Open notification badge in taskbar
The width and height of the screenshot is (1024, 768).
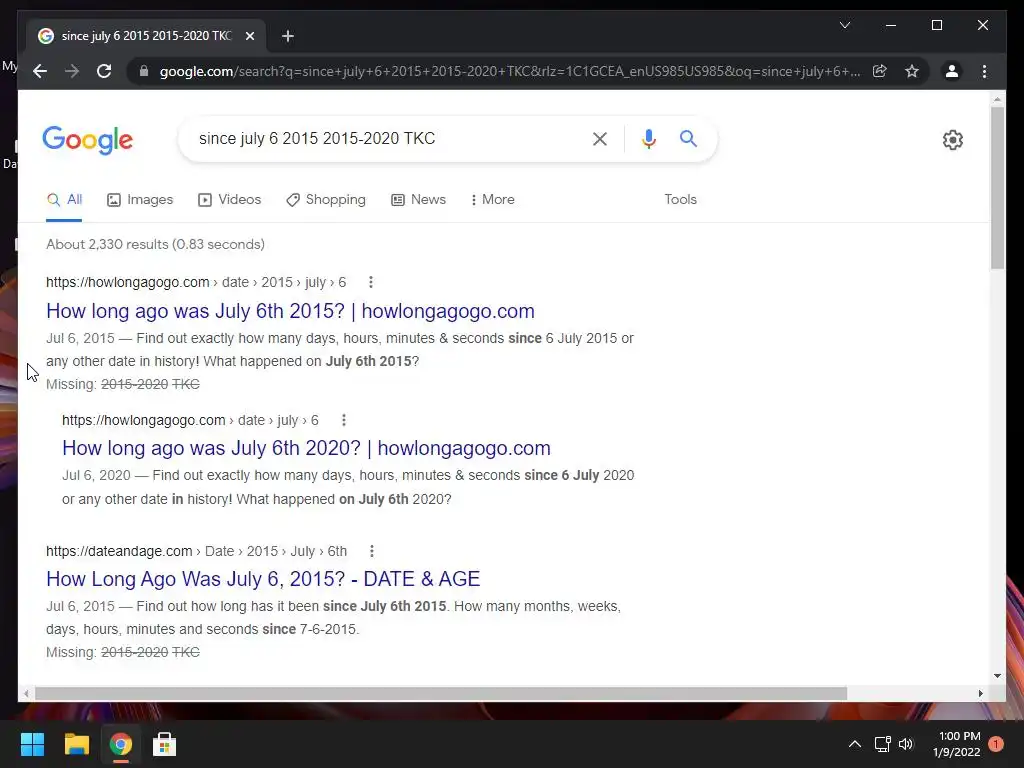pos(996,744)
